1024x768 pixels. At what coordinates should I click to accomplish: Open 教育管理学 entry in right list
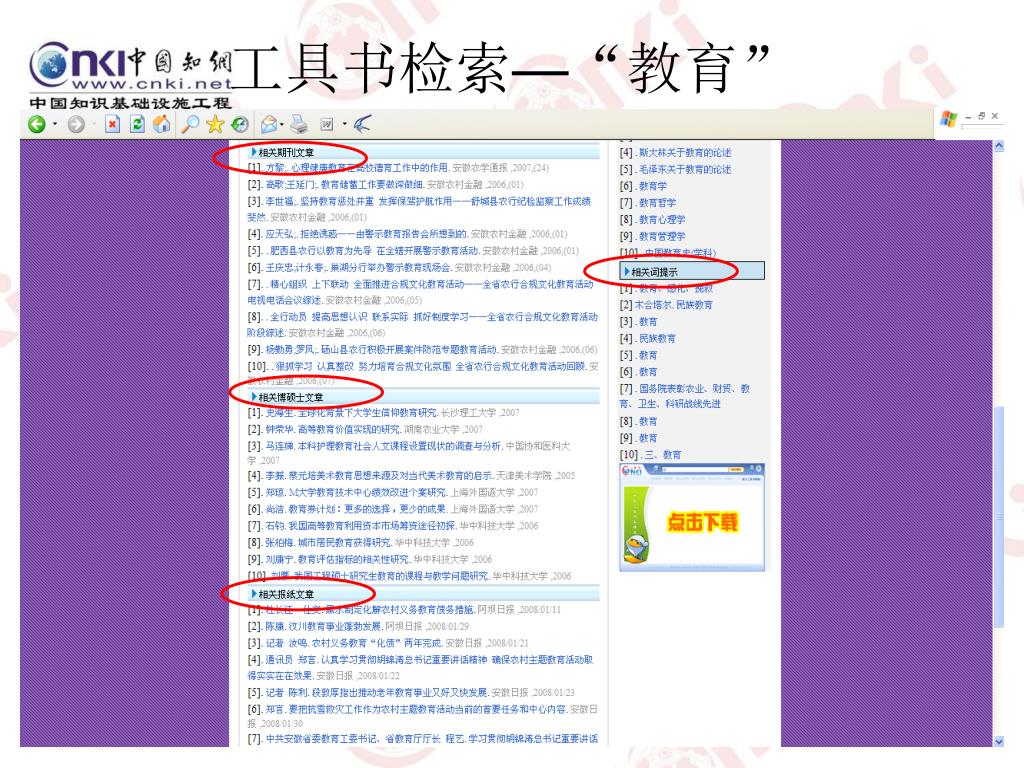(662, 236)
